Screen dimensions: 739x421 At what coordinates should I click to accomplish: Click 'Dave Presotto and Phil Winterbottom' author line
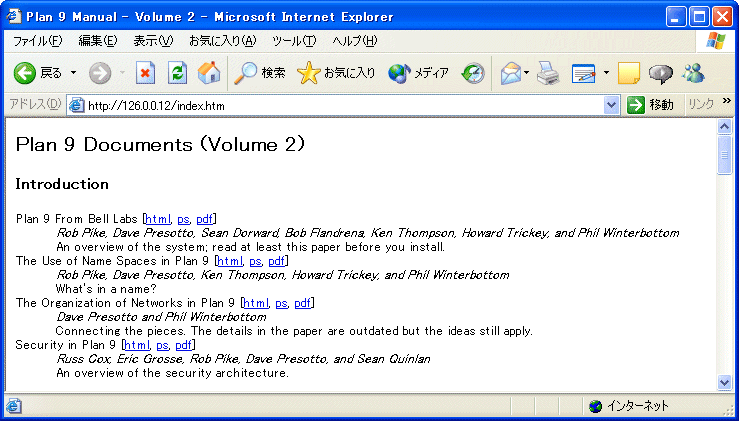(x=161, y=317)
